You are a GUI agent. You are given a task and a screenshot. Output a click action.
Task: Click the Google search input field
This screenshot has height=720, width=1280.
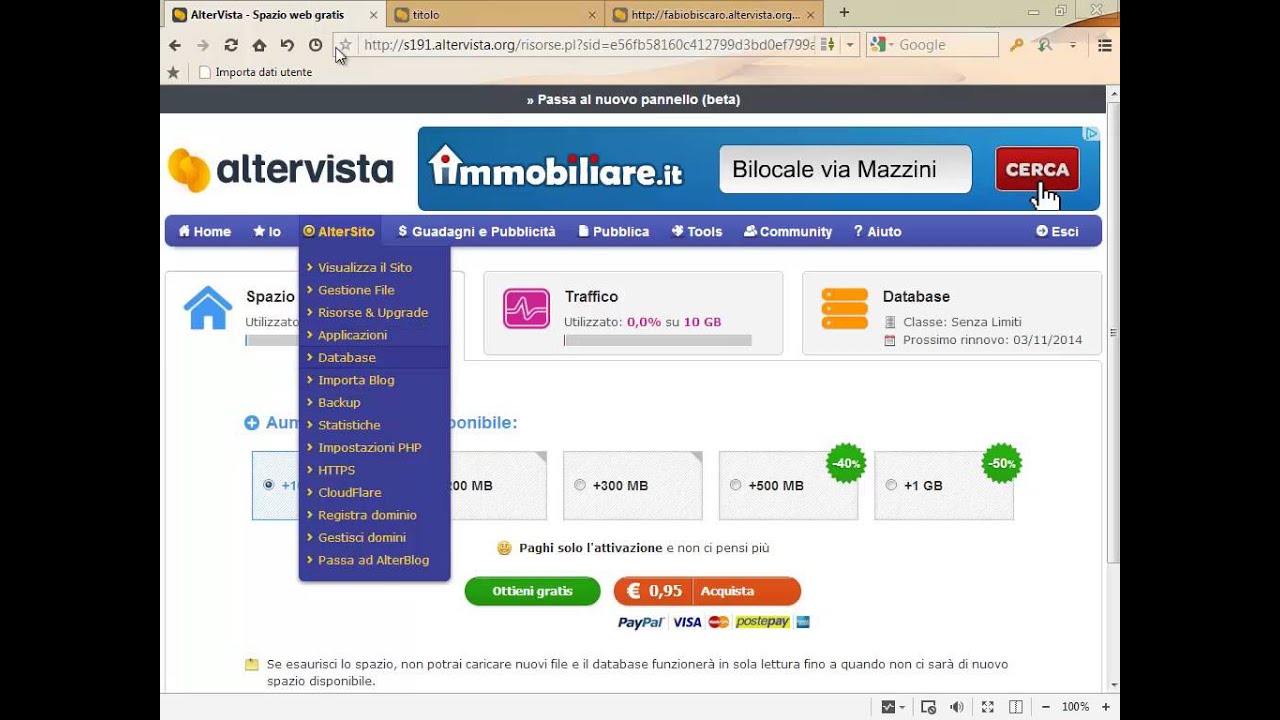click(946, 45)
